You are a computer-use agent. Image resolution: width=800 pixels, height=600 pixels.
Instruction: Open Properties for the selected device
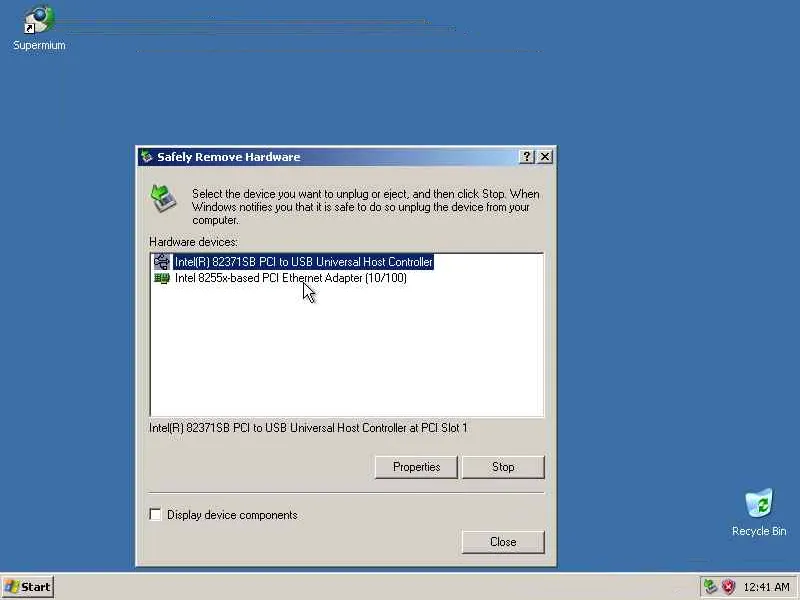(416, 467)
